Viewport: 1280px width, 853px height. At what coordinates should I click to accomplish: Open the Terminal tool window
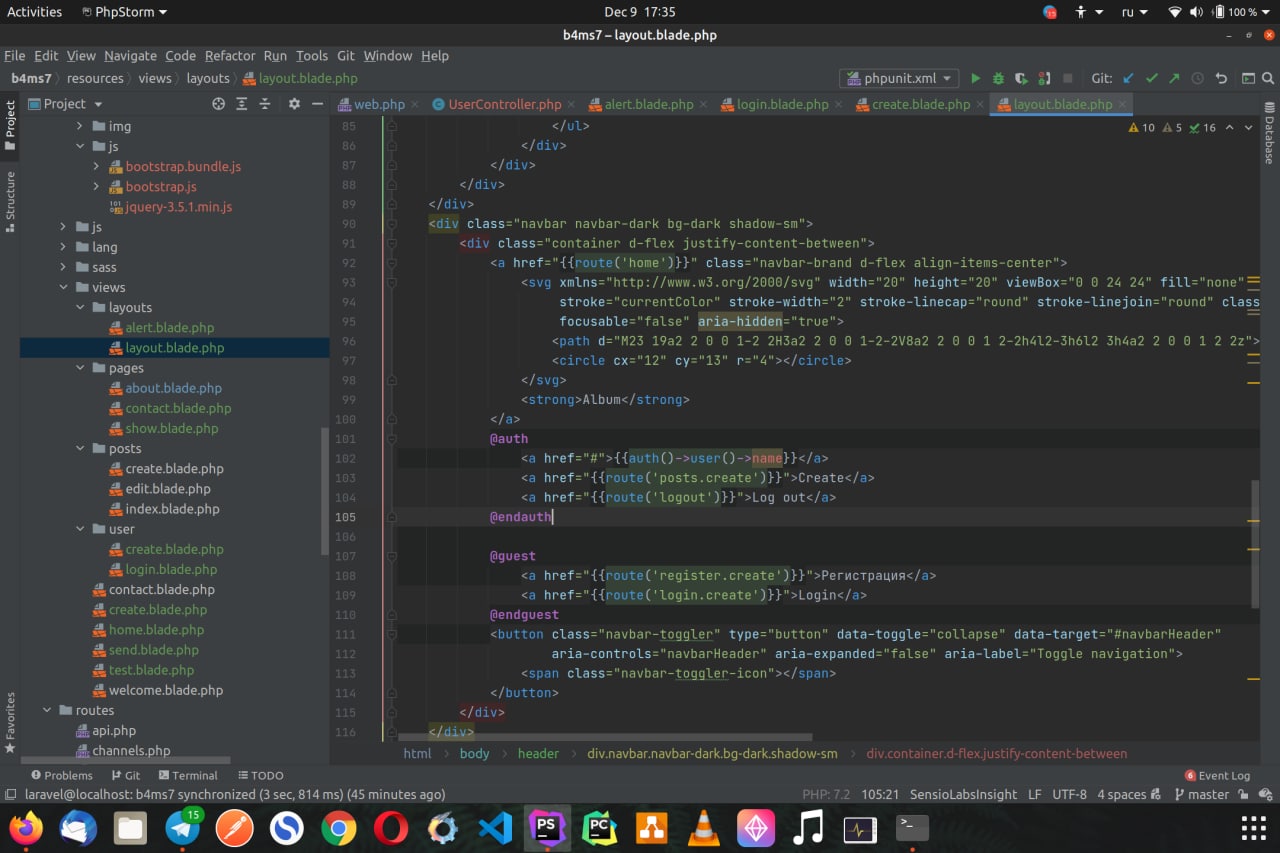187,775
